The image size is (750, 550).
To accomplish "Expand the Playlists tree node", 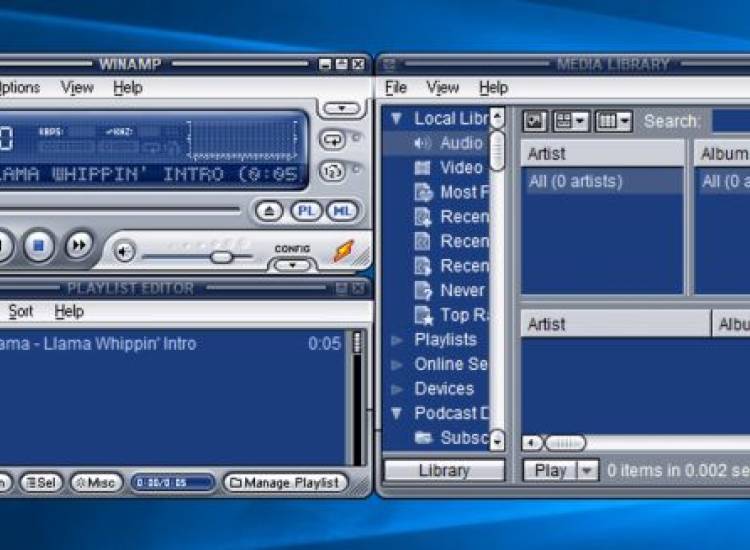I will 397,340.
